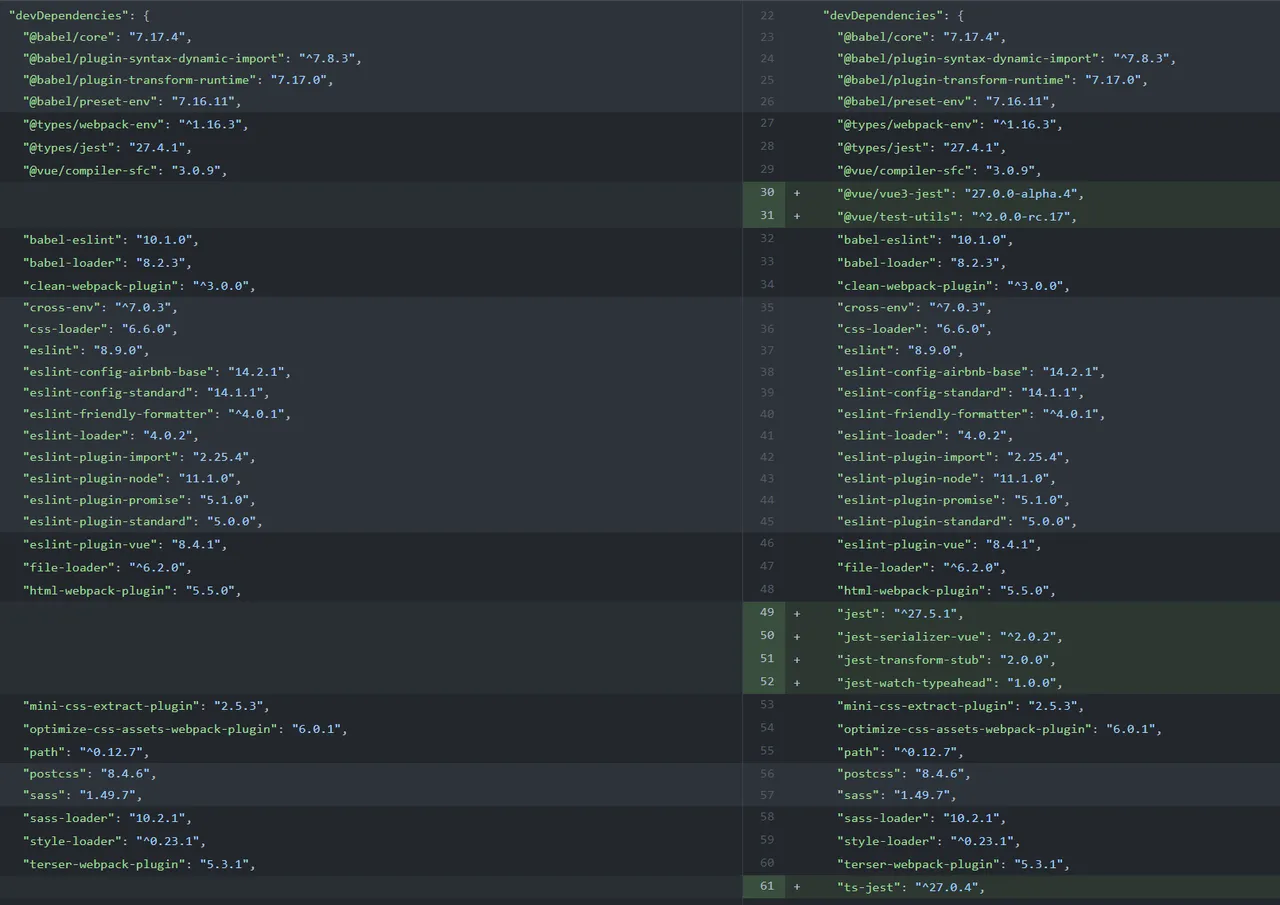
Task: Click line number 29 in the gutter
Action: (767, 169)
